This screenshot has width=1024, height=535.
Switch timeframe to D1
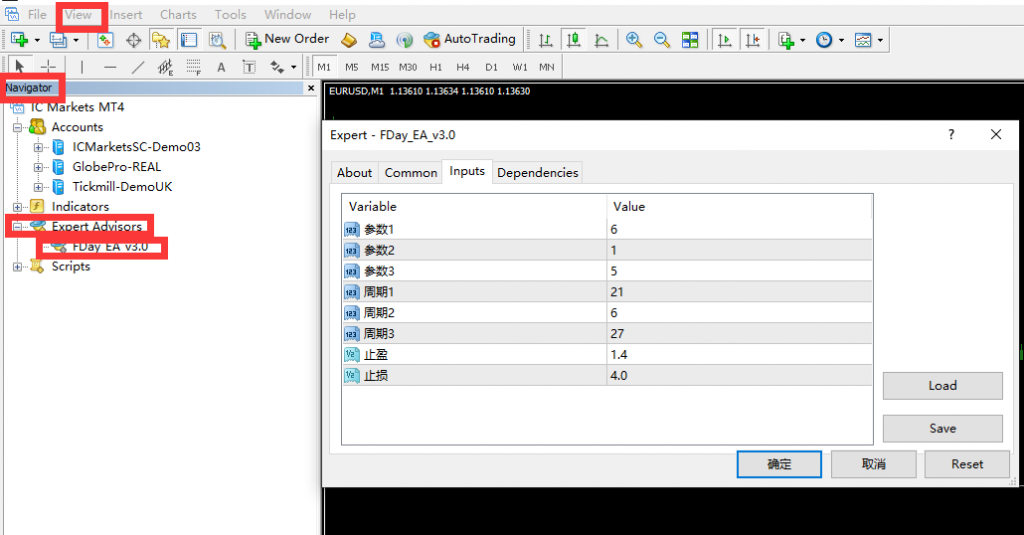point(491,67)
